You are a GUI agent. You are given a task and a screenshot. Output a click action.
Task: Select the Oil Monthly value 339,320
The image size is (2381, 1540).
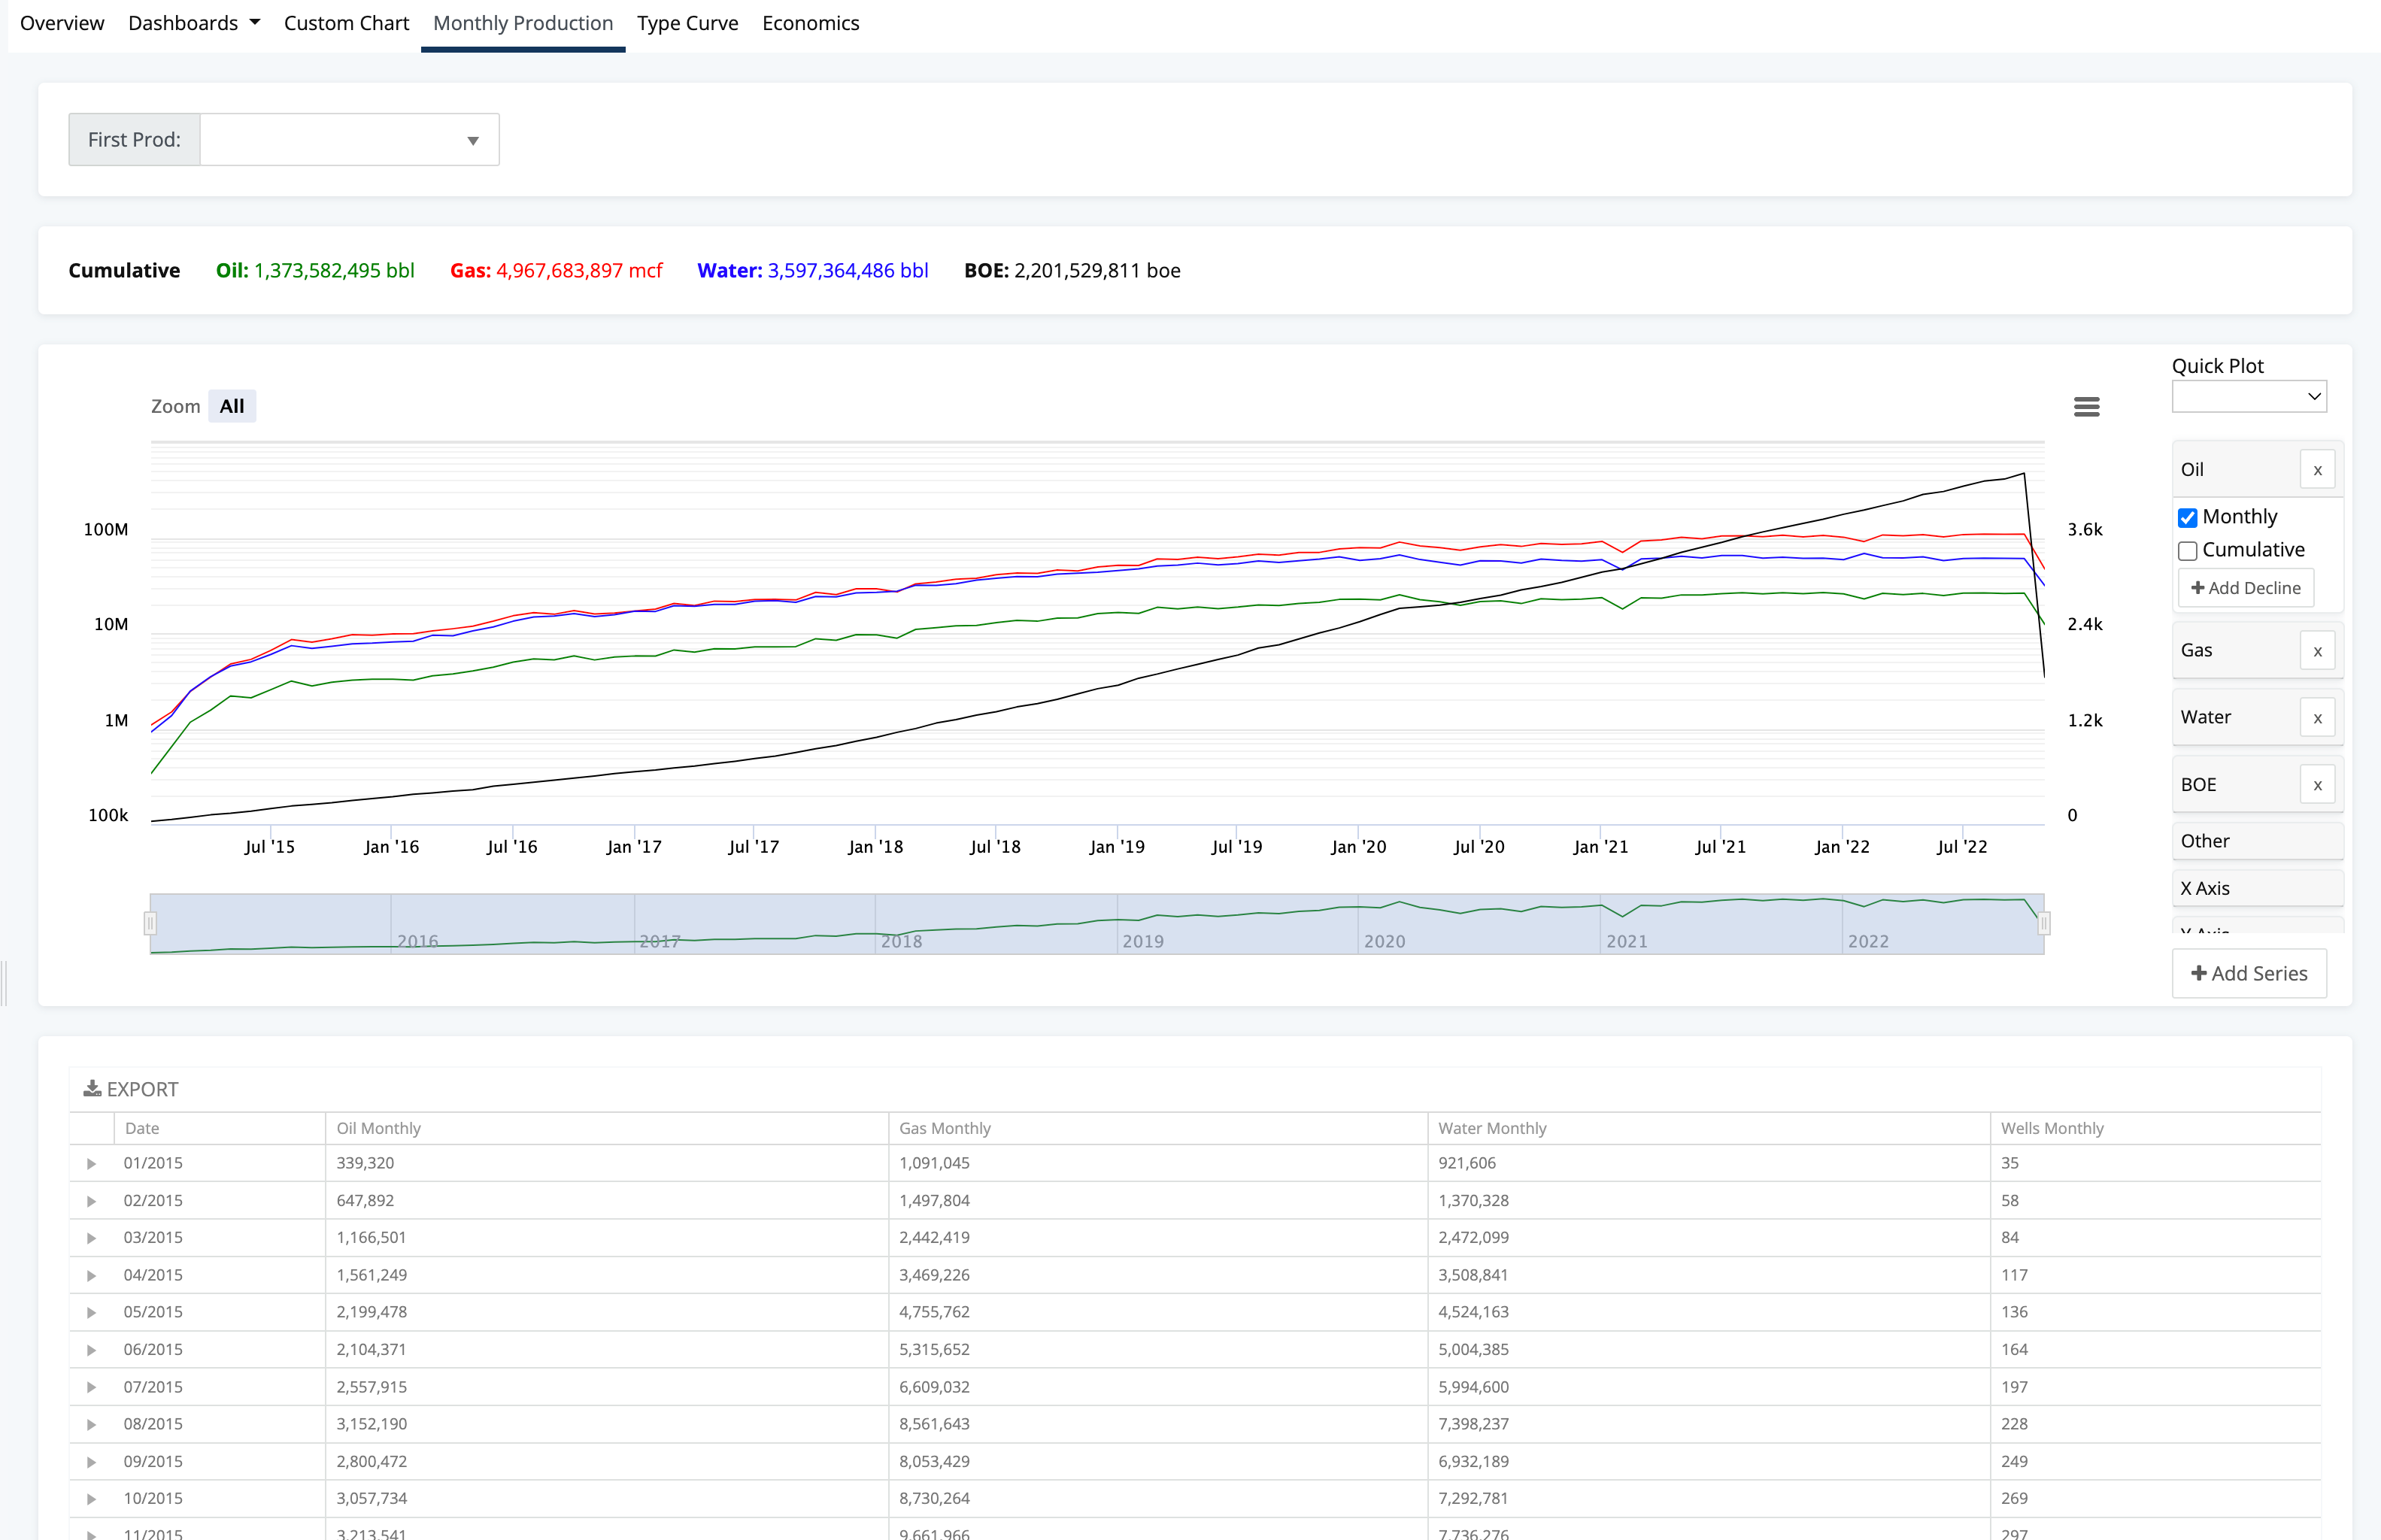(x=365, y=1163)
